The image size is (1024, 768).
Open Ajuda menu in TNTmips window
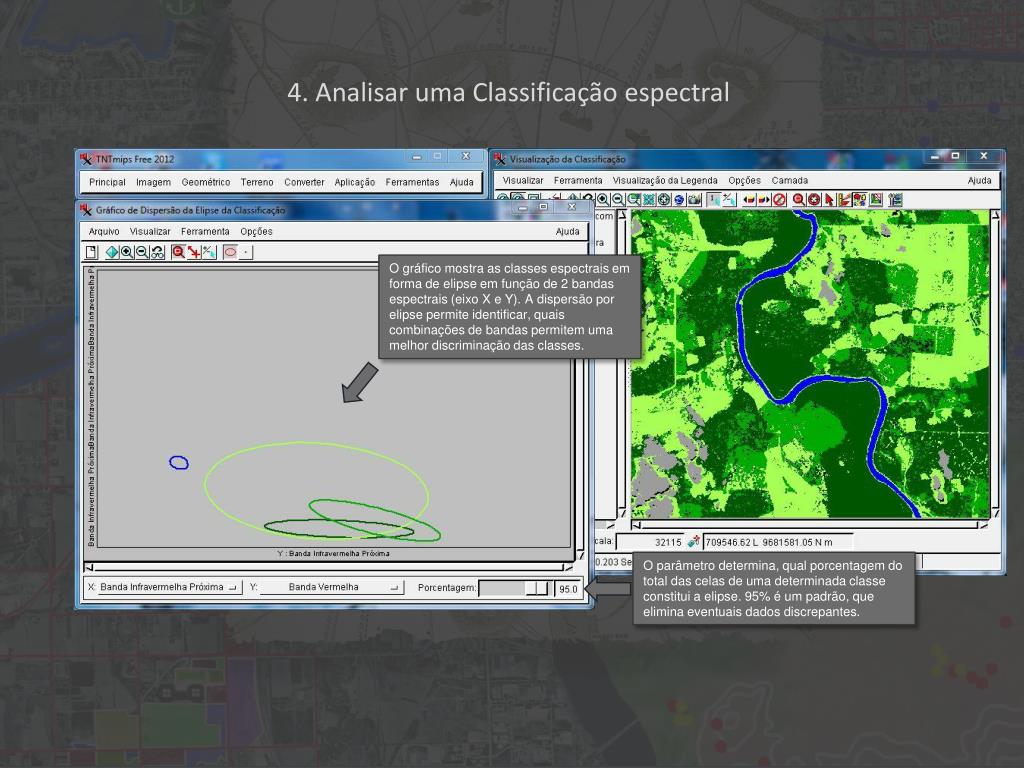pos(462,182)
